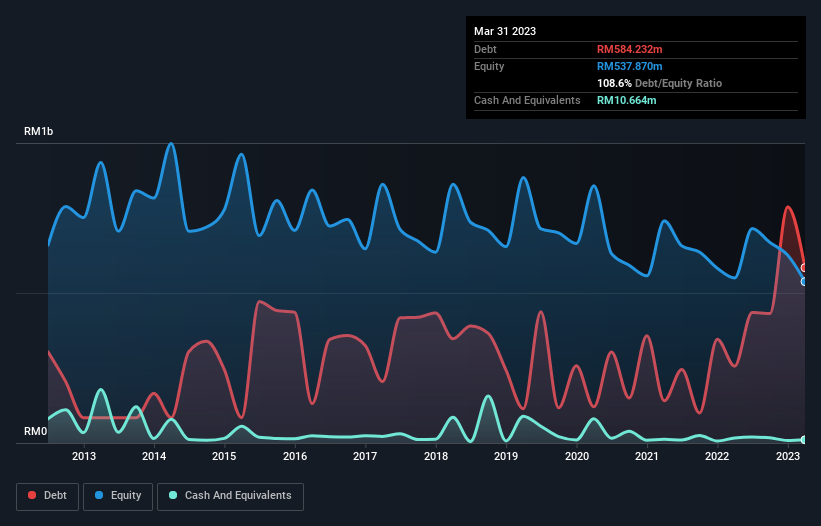Click the Debt label in the tooltip
Viewport: 821px width, 526px height.
coord(485,49)
